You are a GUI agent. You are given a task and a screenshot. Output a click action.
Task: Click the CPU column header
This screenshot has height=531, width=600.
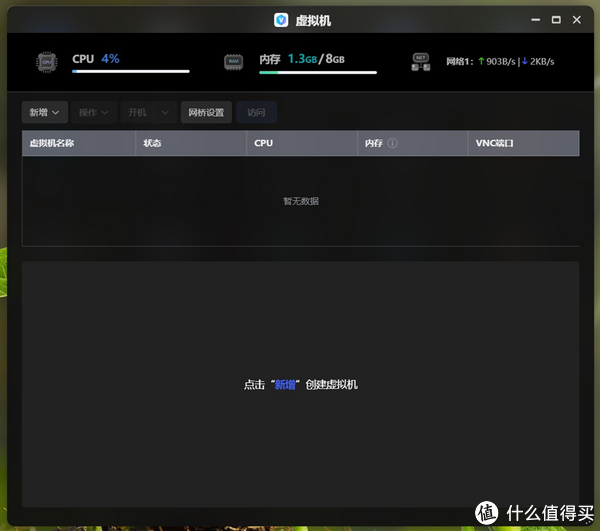click(302, 143)
